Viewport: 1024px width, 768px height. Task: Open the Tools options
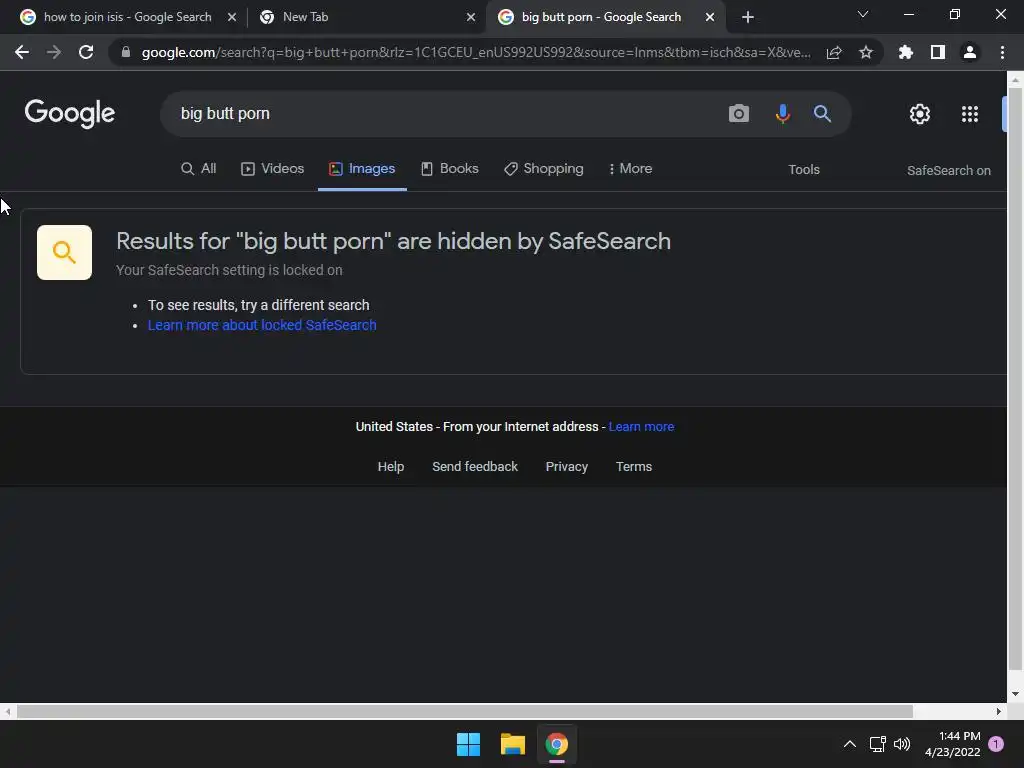804,170
